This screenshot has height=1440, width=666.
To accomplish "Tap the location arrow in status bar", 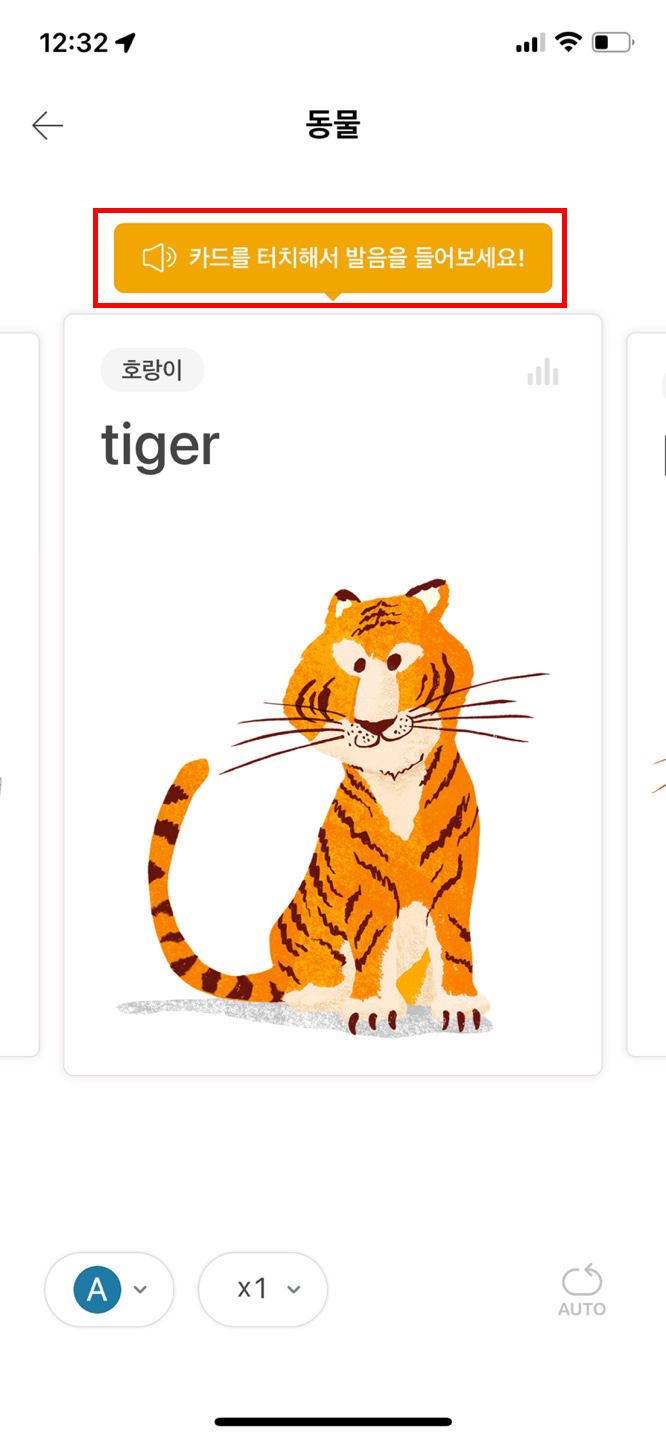I will click(x=125, y=42).
